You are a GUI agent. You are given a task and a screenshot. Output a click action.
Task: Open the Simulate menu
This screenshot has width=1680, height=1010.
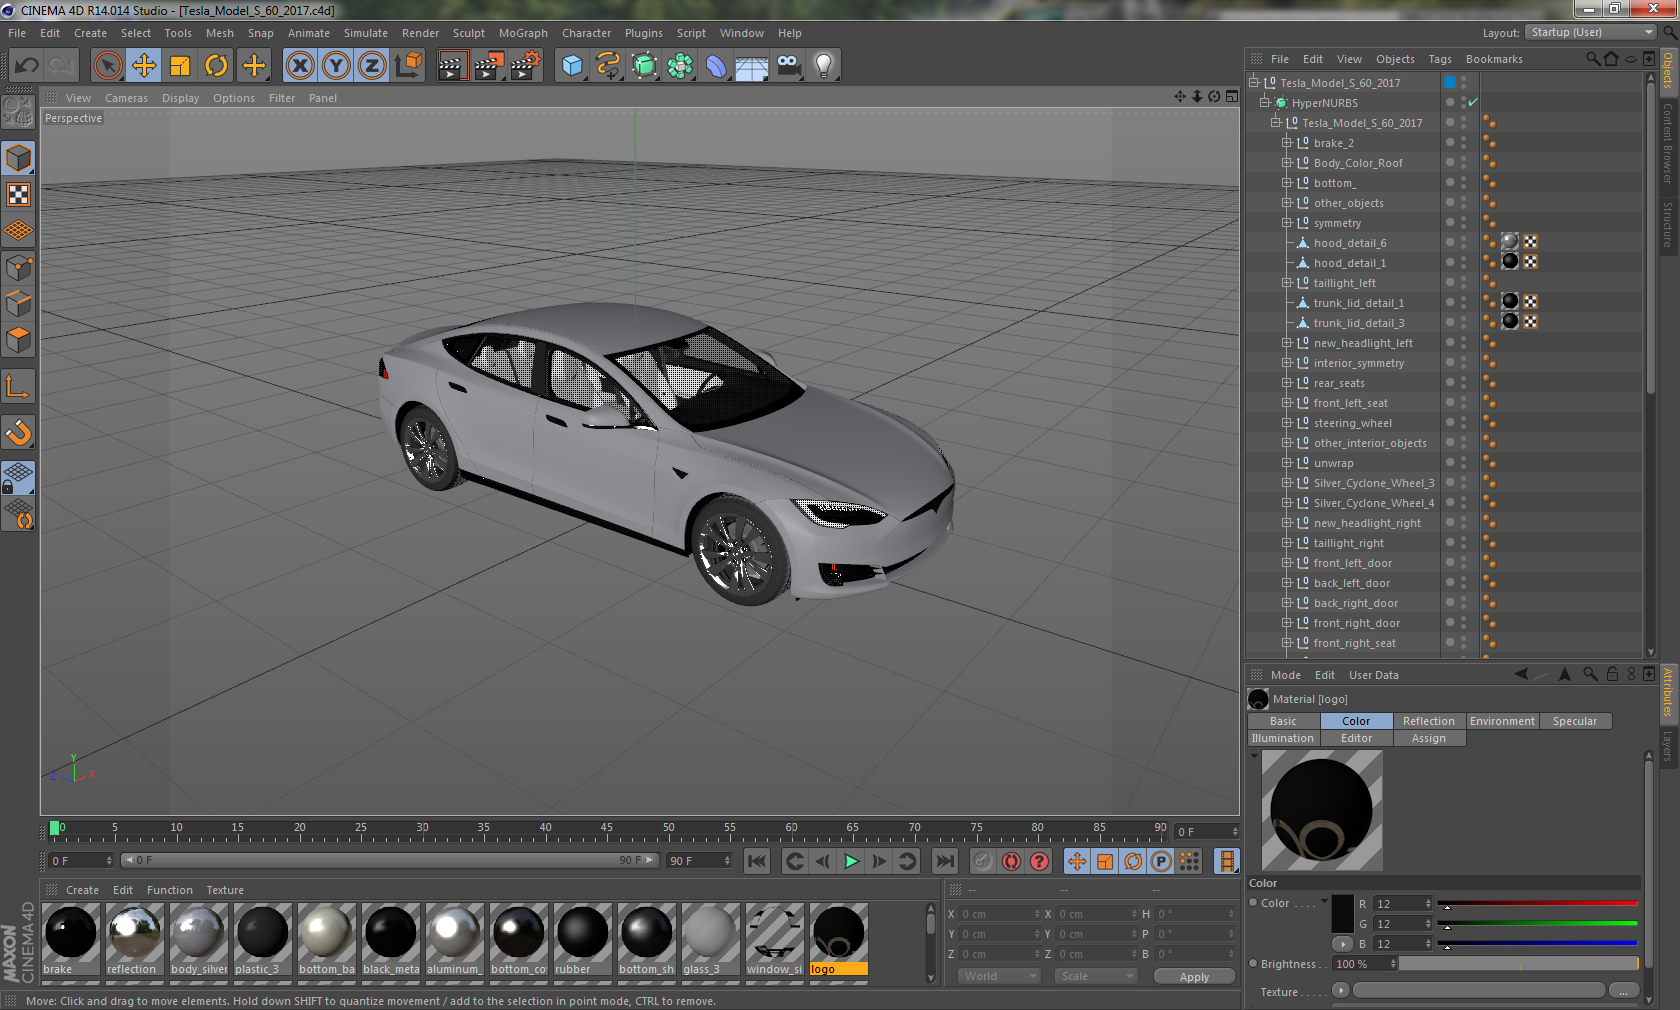click(x=366, y=33)
